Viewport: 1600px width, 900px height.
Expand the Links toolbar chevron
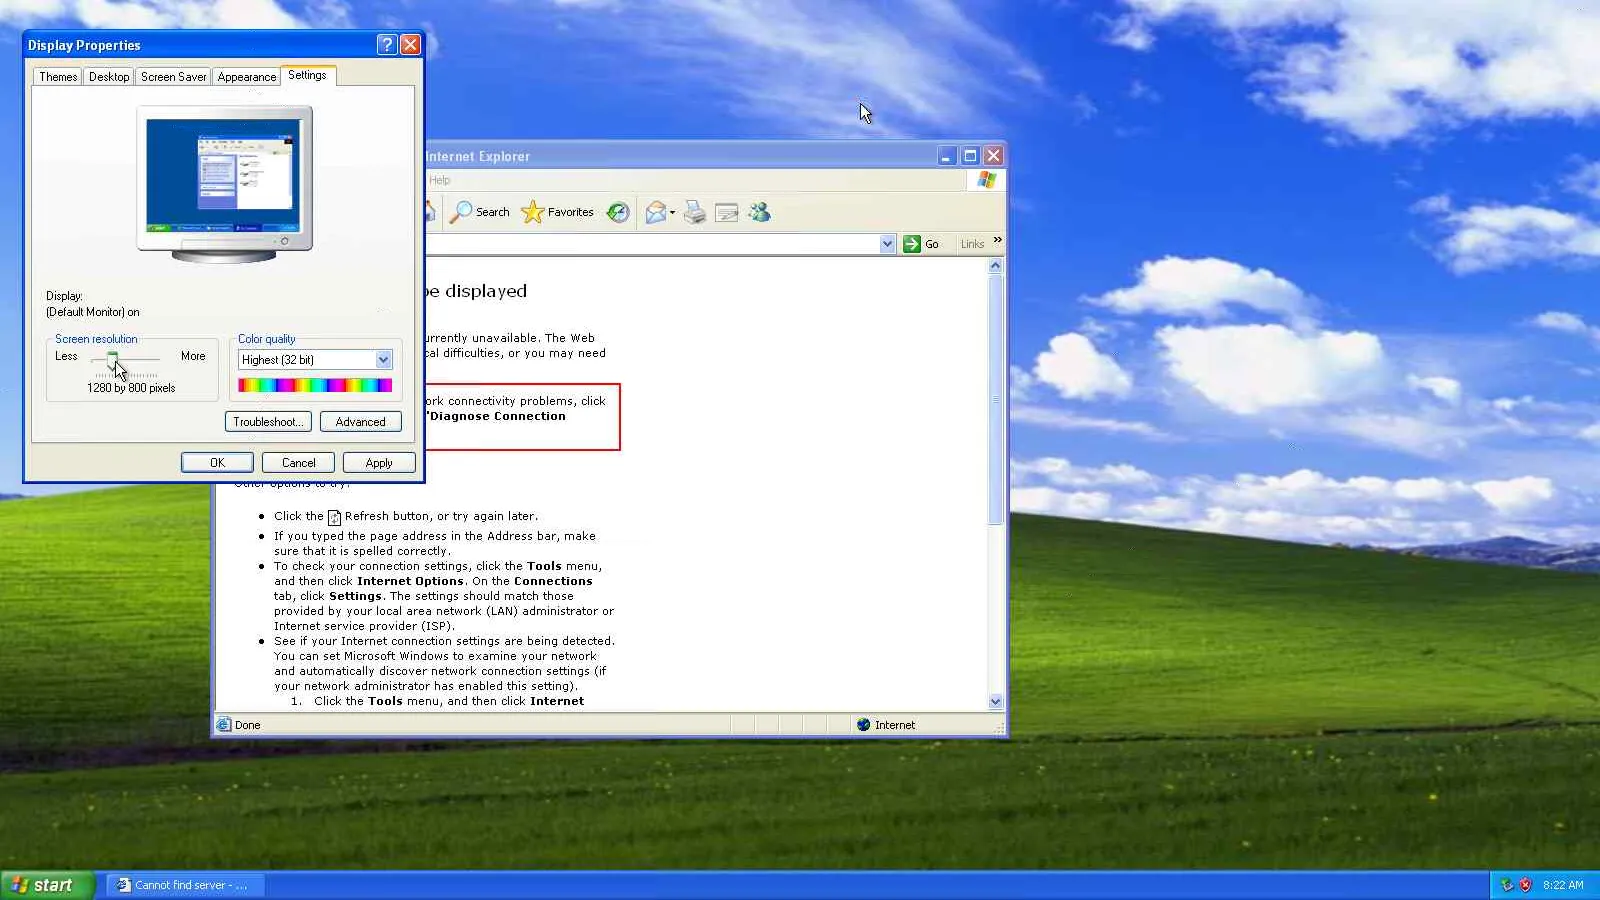(997, 240)
